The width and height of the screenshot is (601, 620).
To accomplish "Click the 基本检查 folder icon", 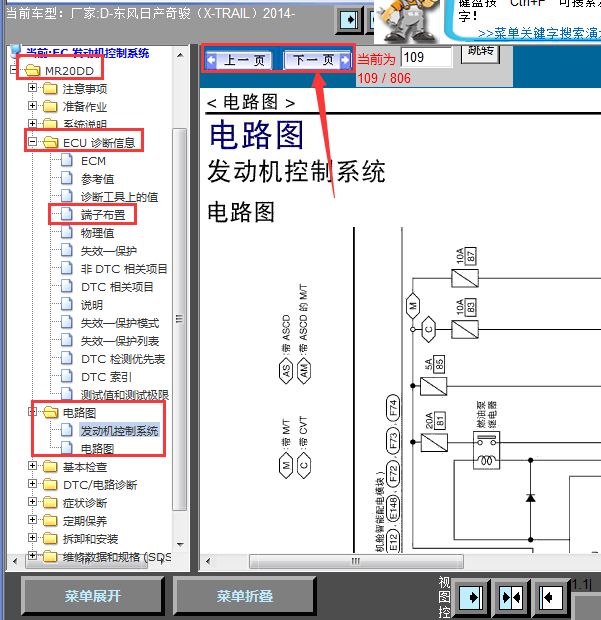I will tap(50, 467).
